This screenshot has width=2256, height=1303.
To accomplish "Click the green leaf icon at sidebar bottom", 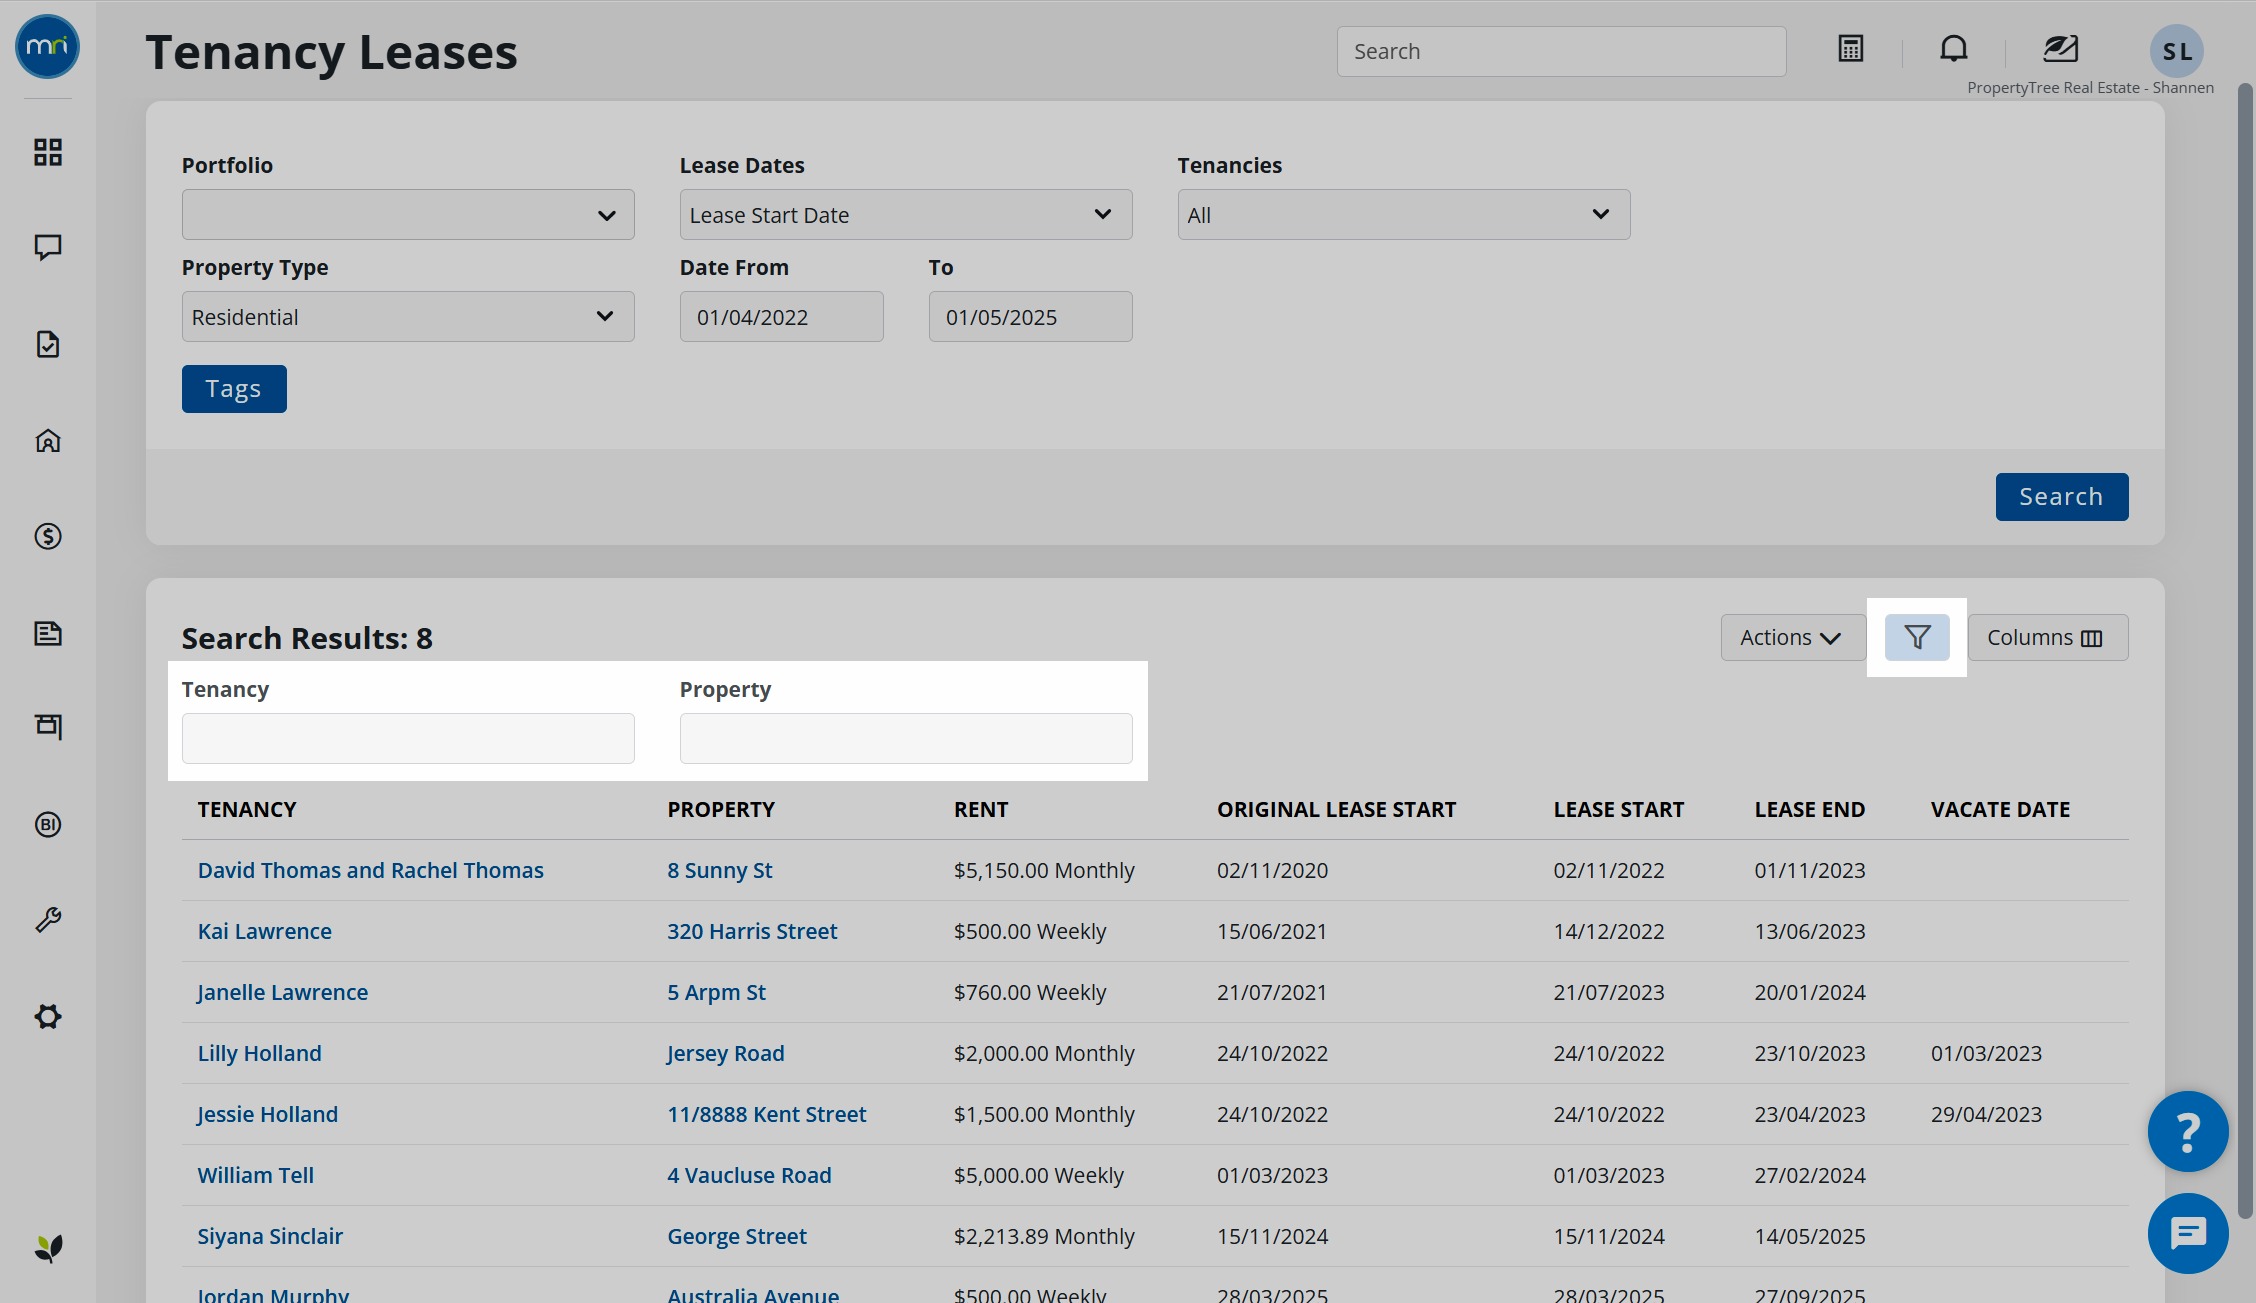I will 48,1248.
